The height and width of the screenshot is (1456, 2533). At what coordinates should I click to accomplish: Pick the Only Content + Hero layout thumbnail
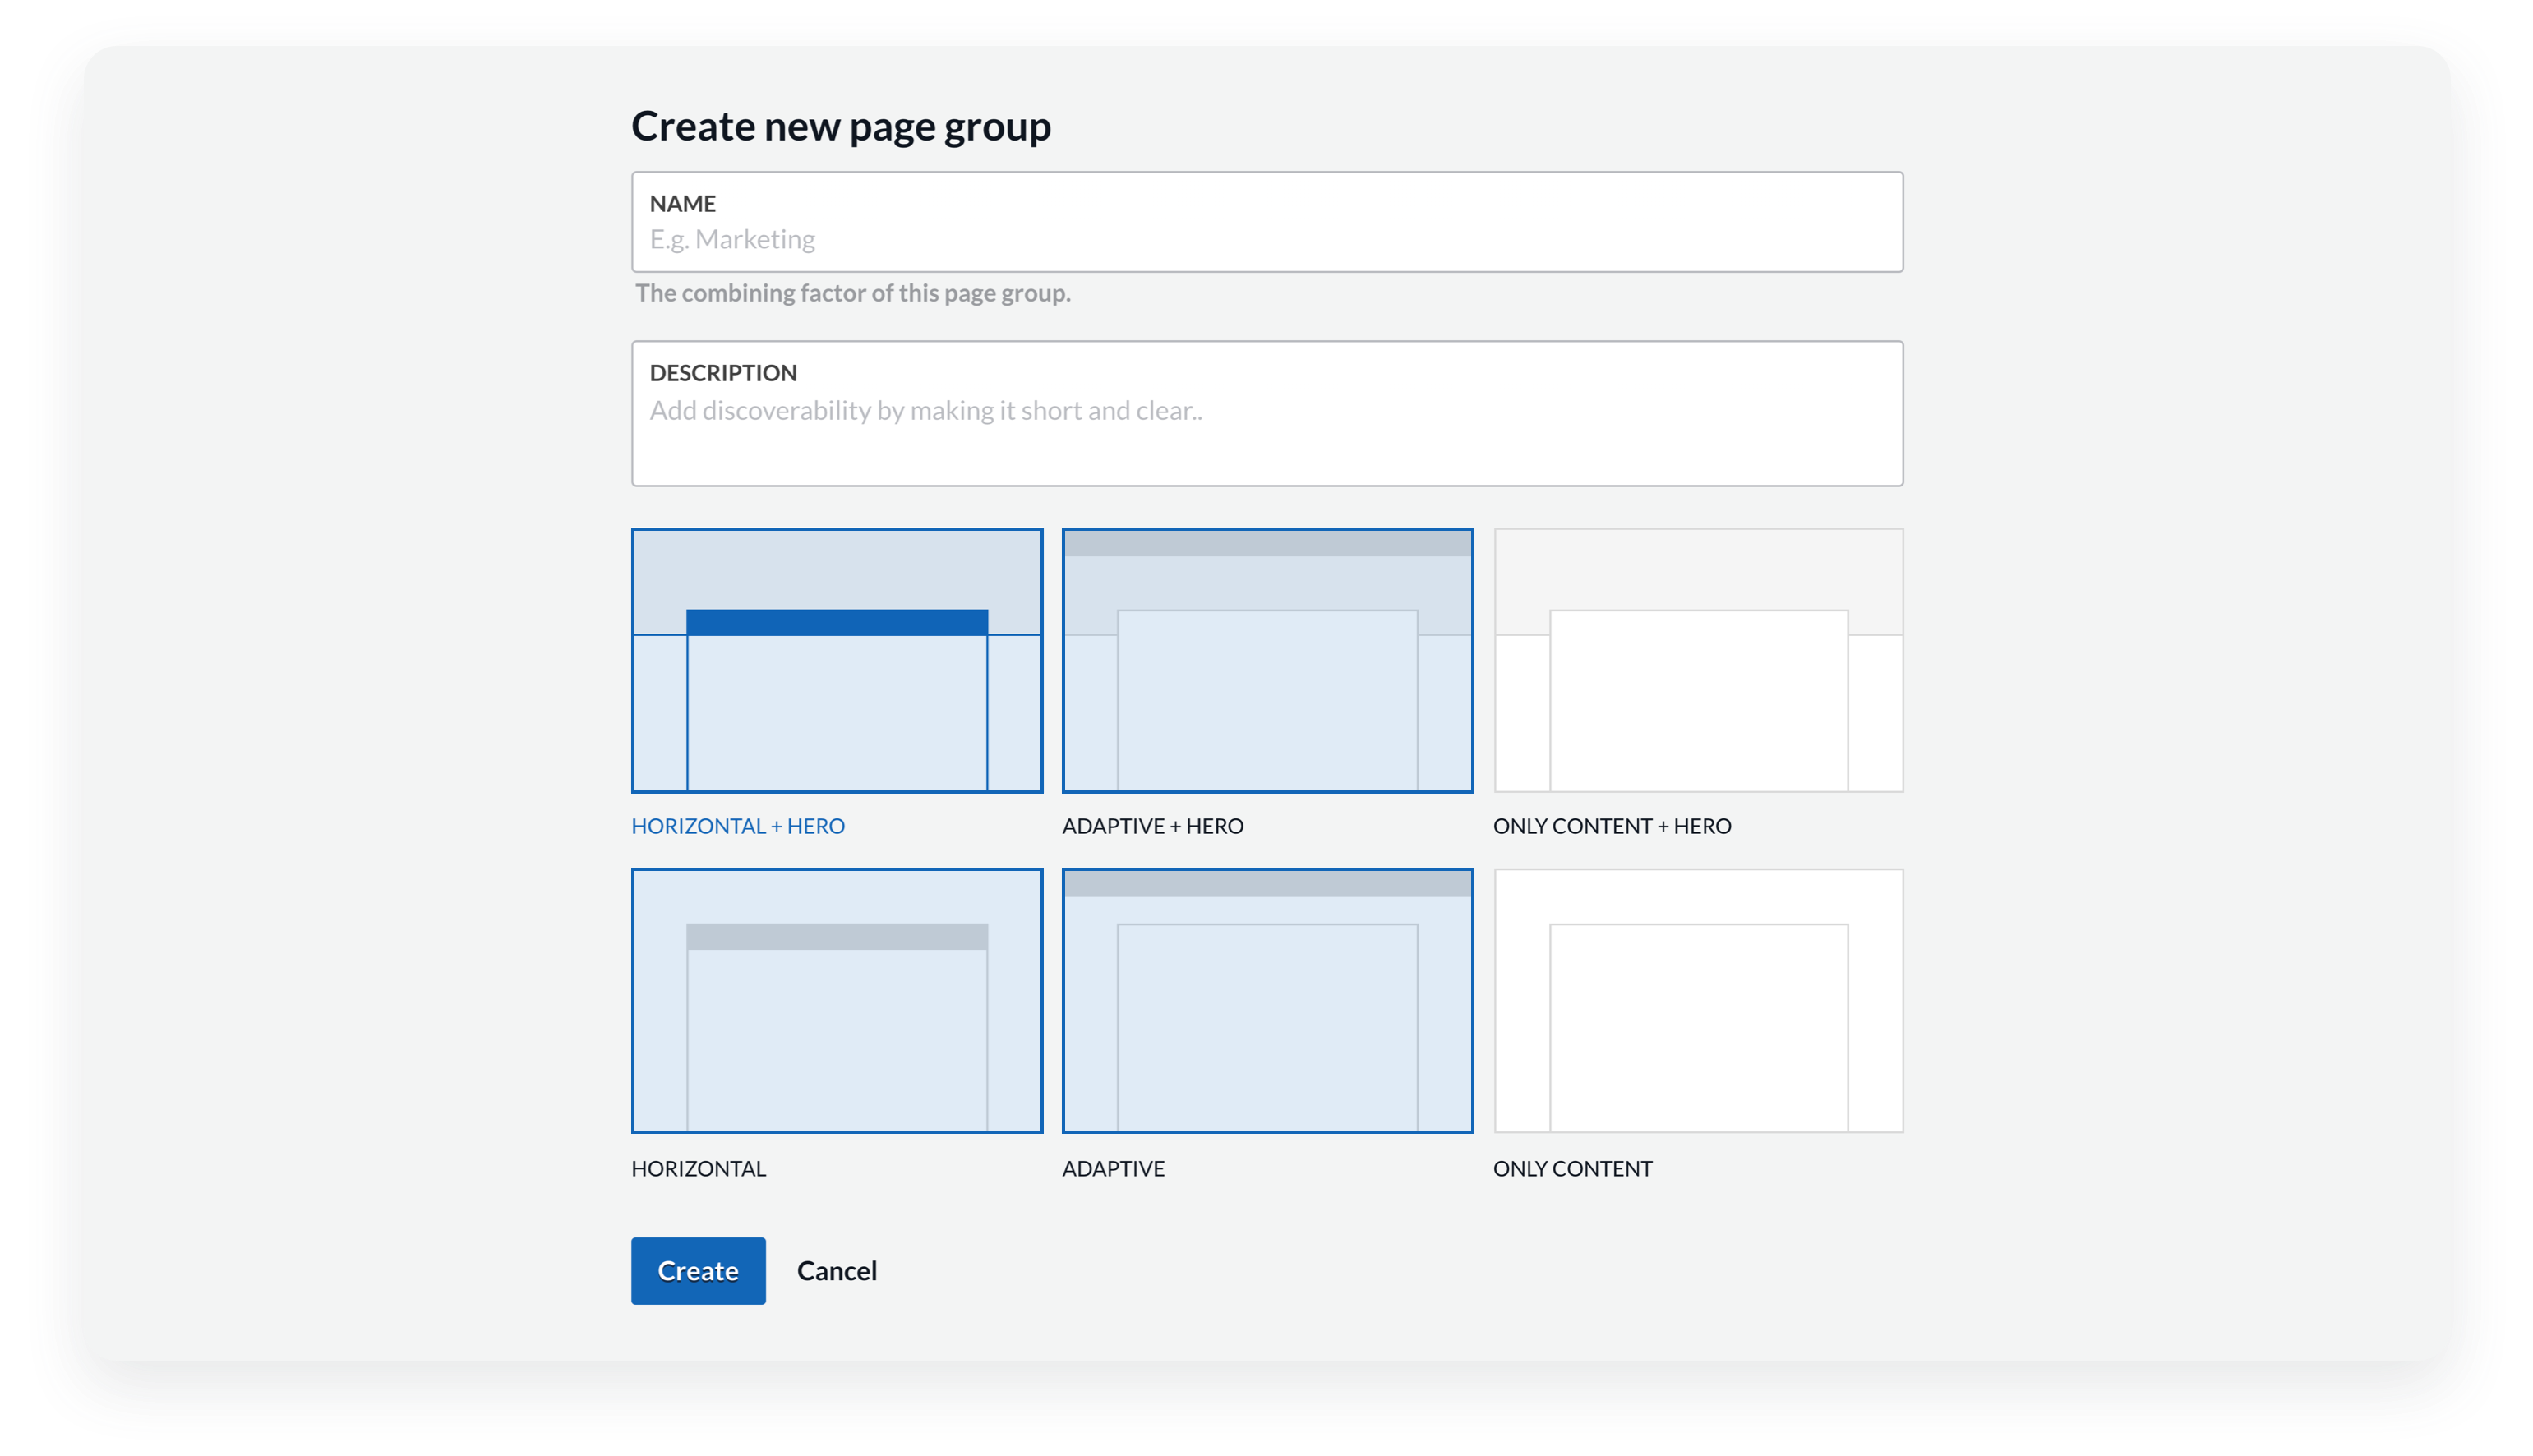tap(1698, 660)
